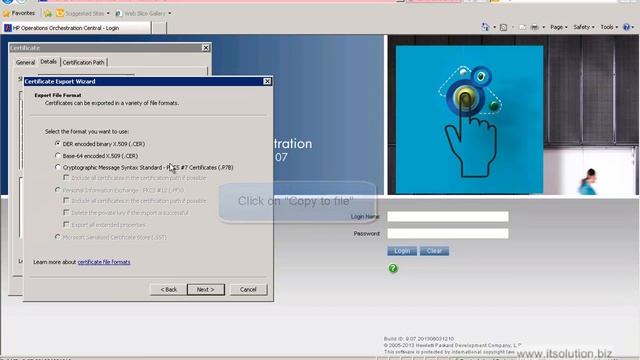Click the HP OO Central tab favicon
Screen dimensions: 640x360
(8, 28)
